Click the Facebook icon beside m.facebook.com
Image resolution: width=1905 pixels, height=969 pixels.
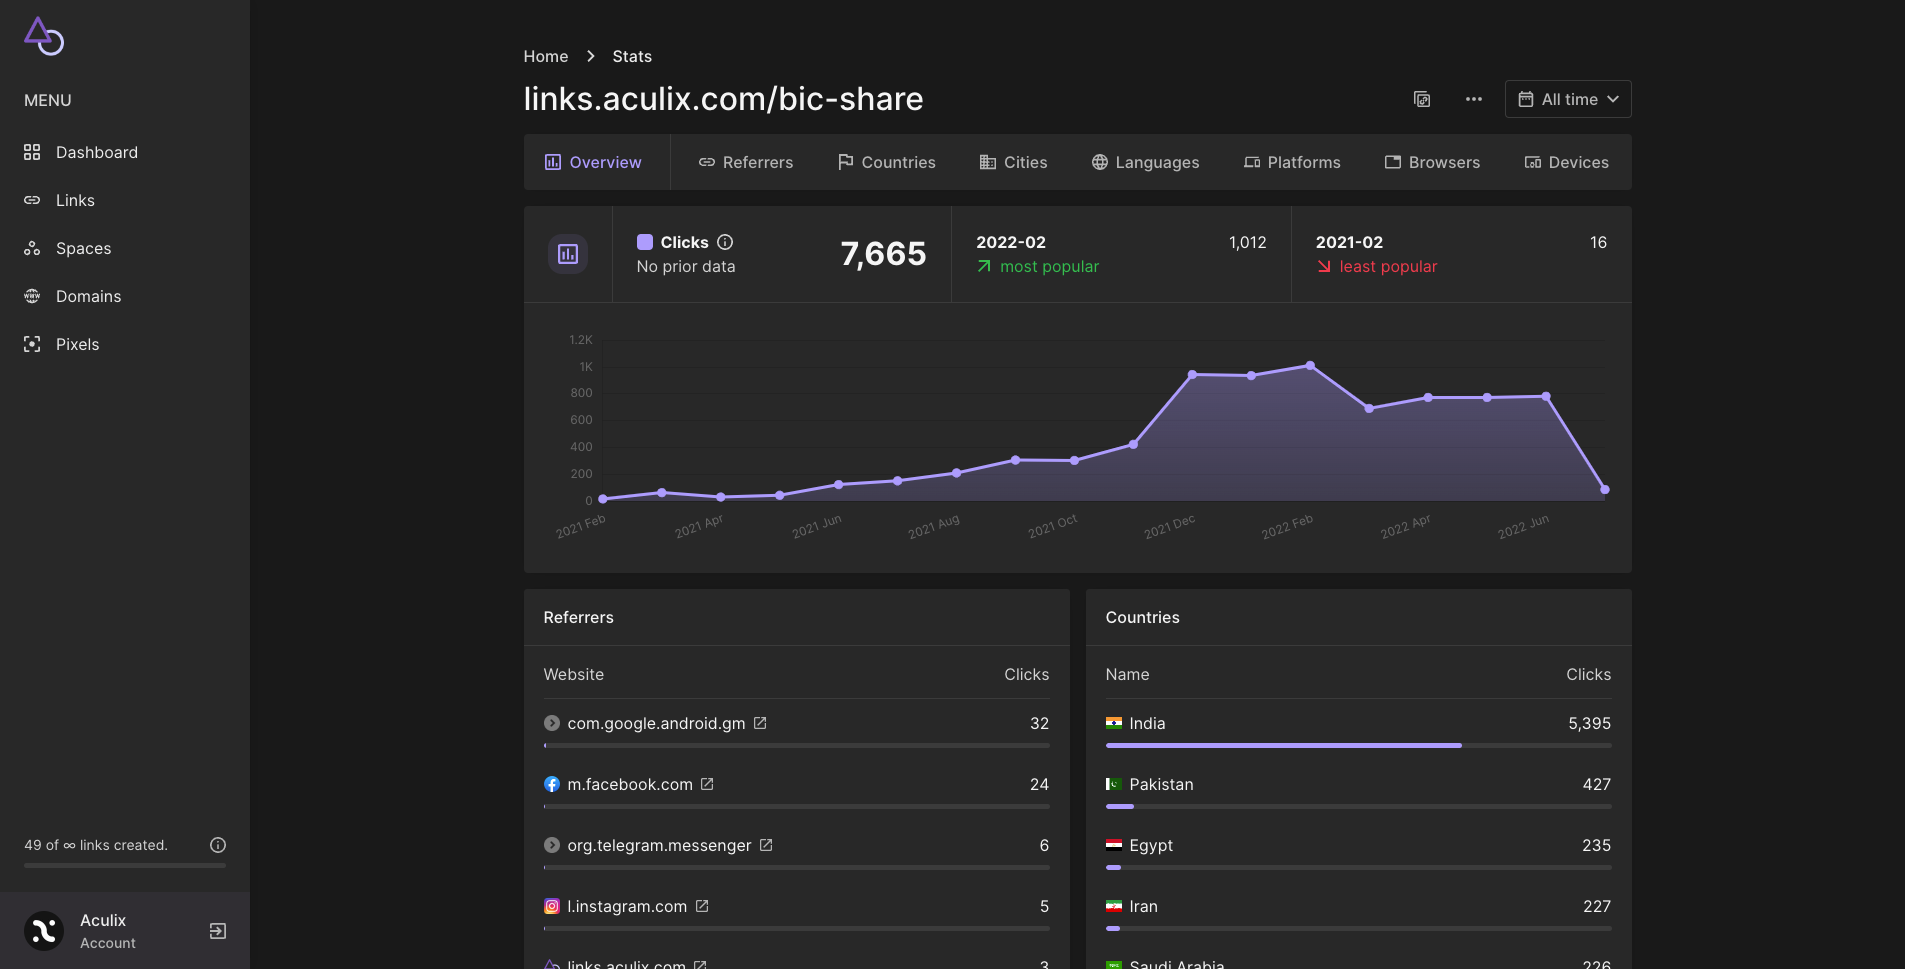[x=552, y=784]
